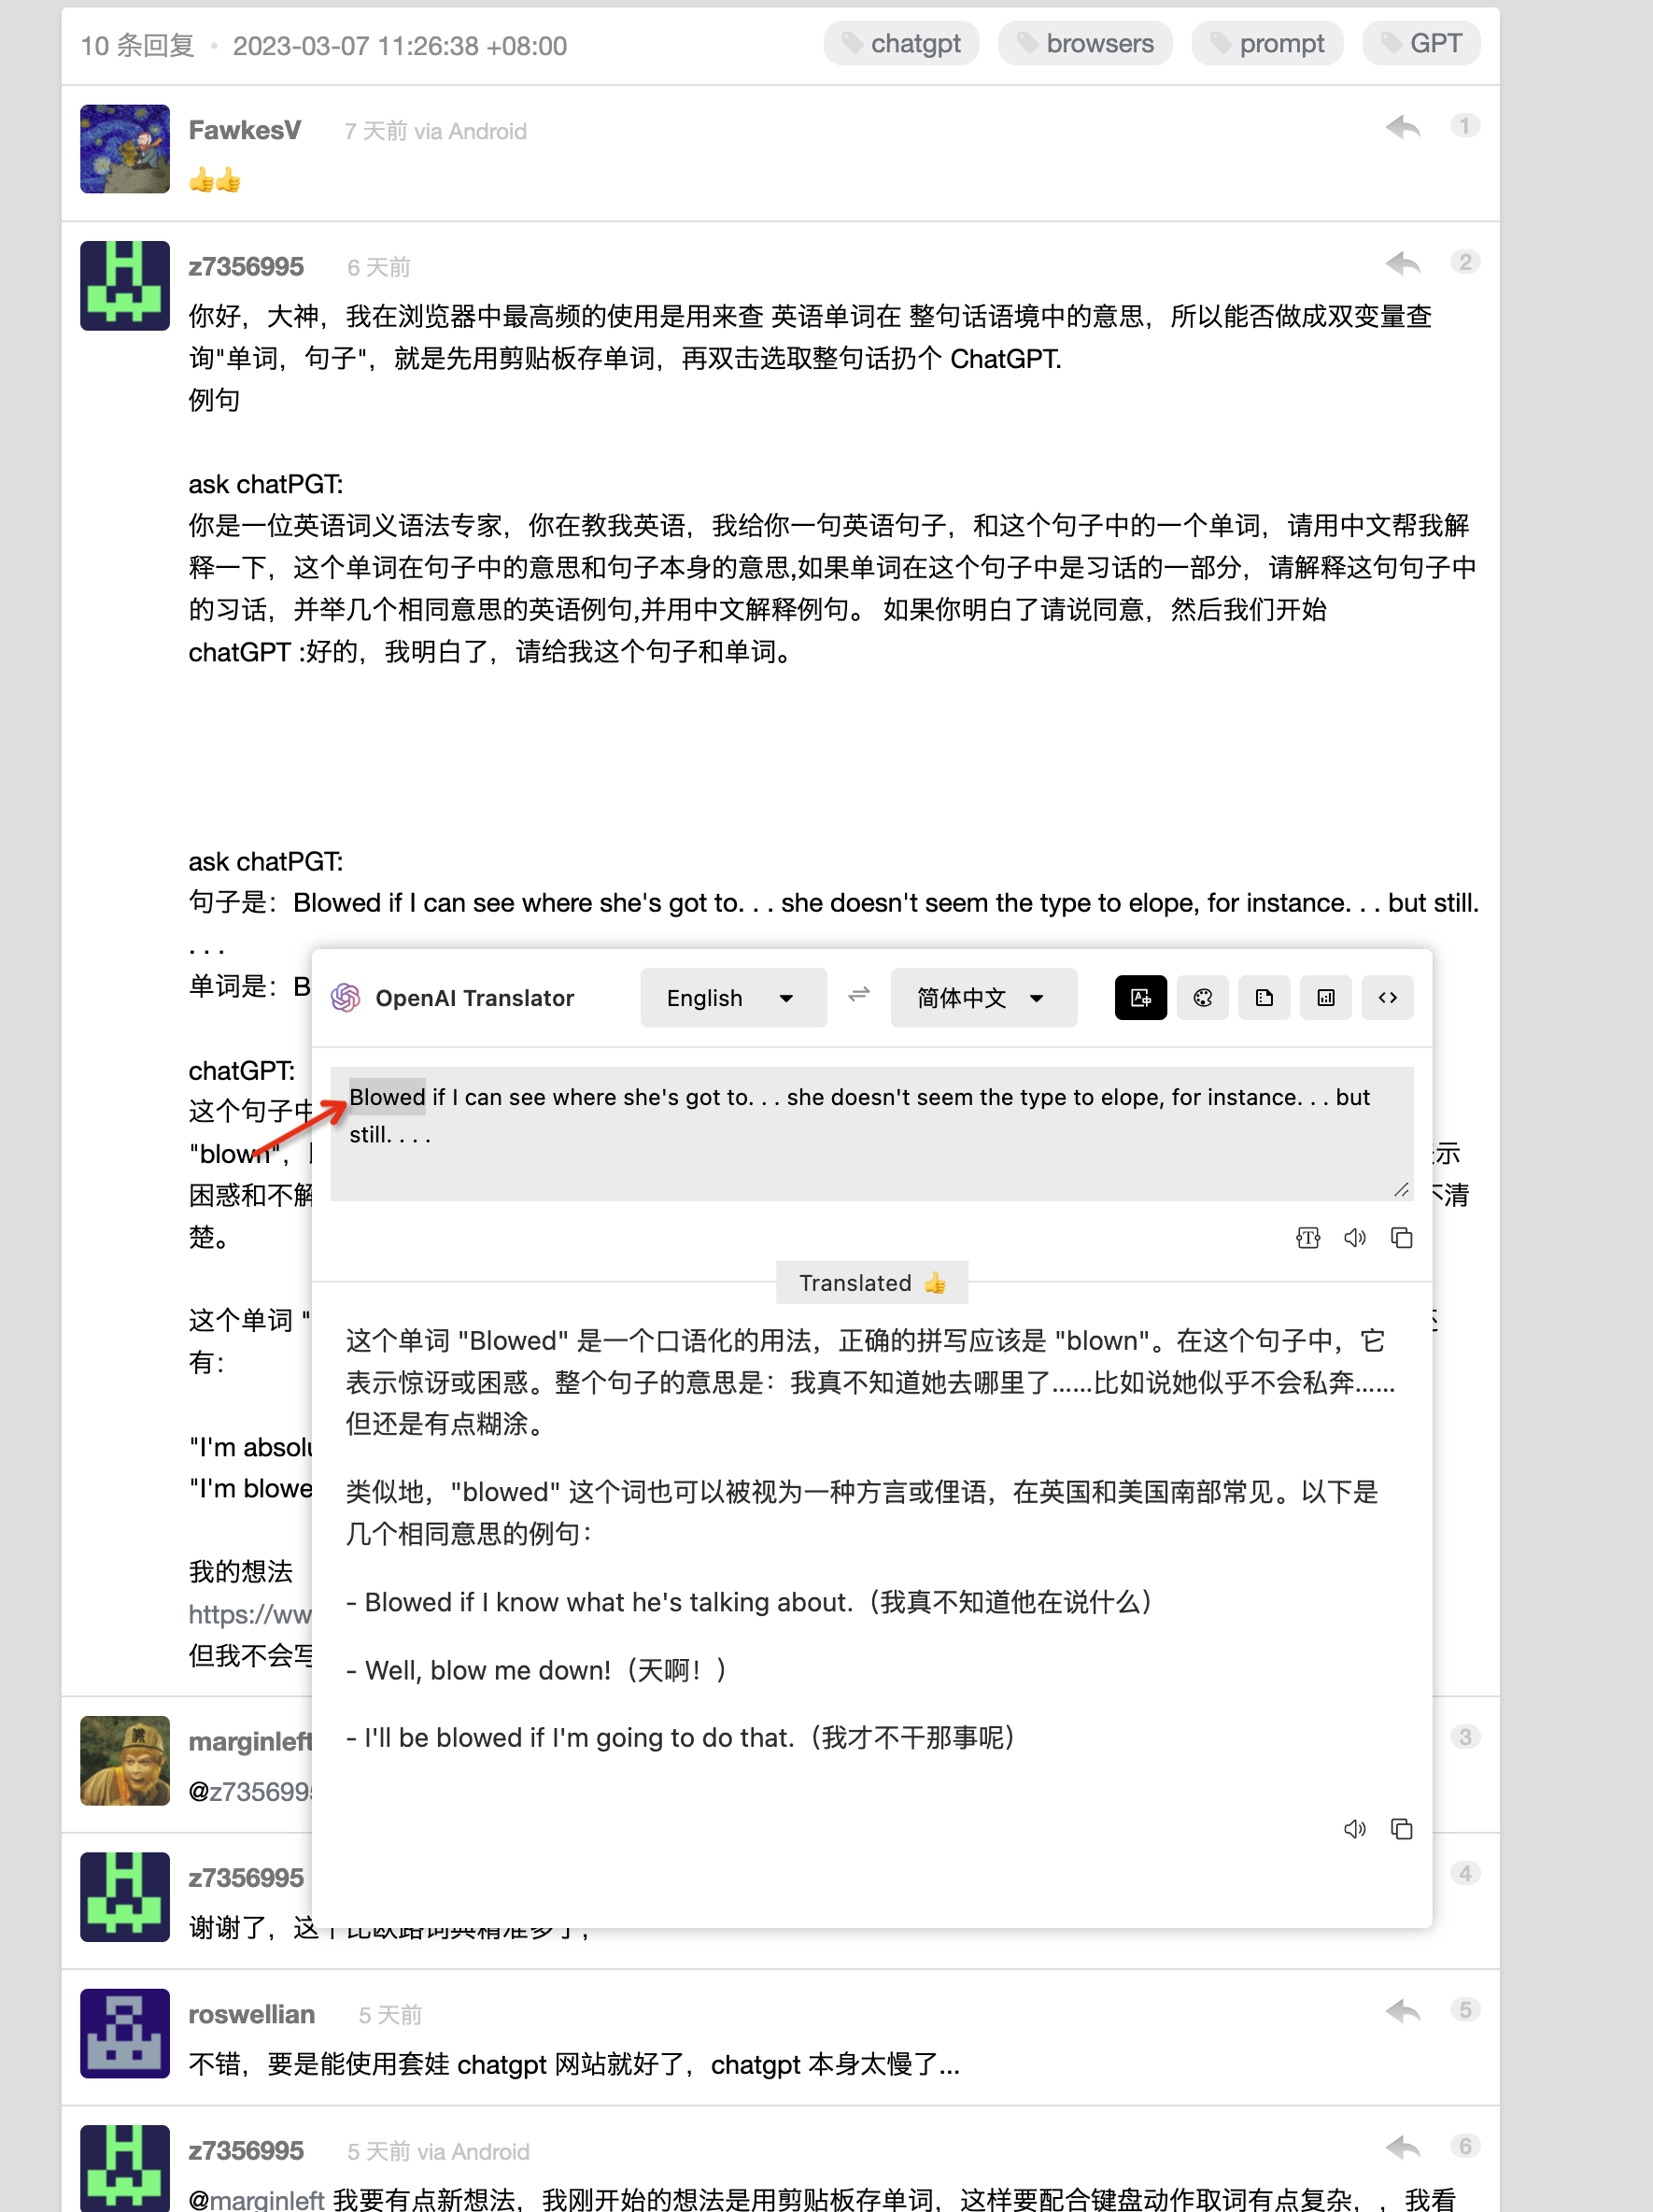Open the 简体中文 target language dropdown
The height and width of the screenshot is (2212, 1653).
click(982, 997)
